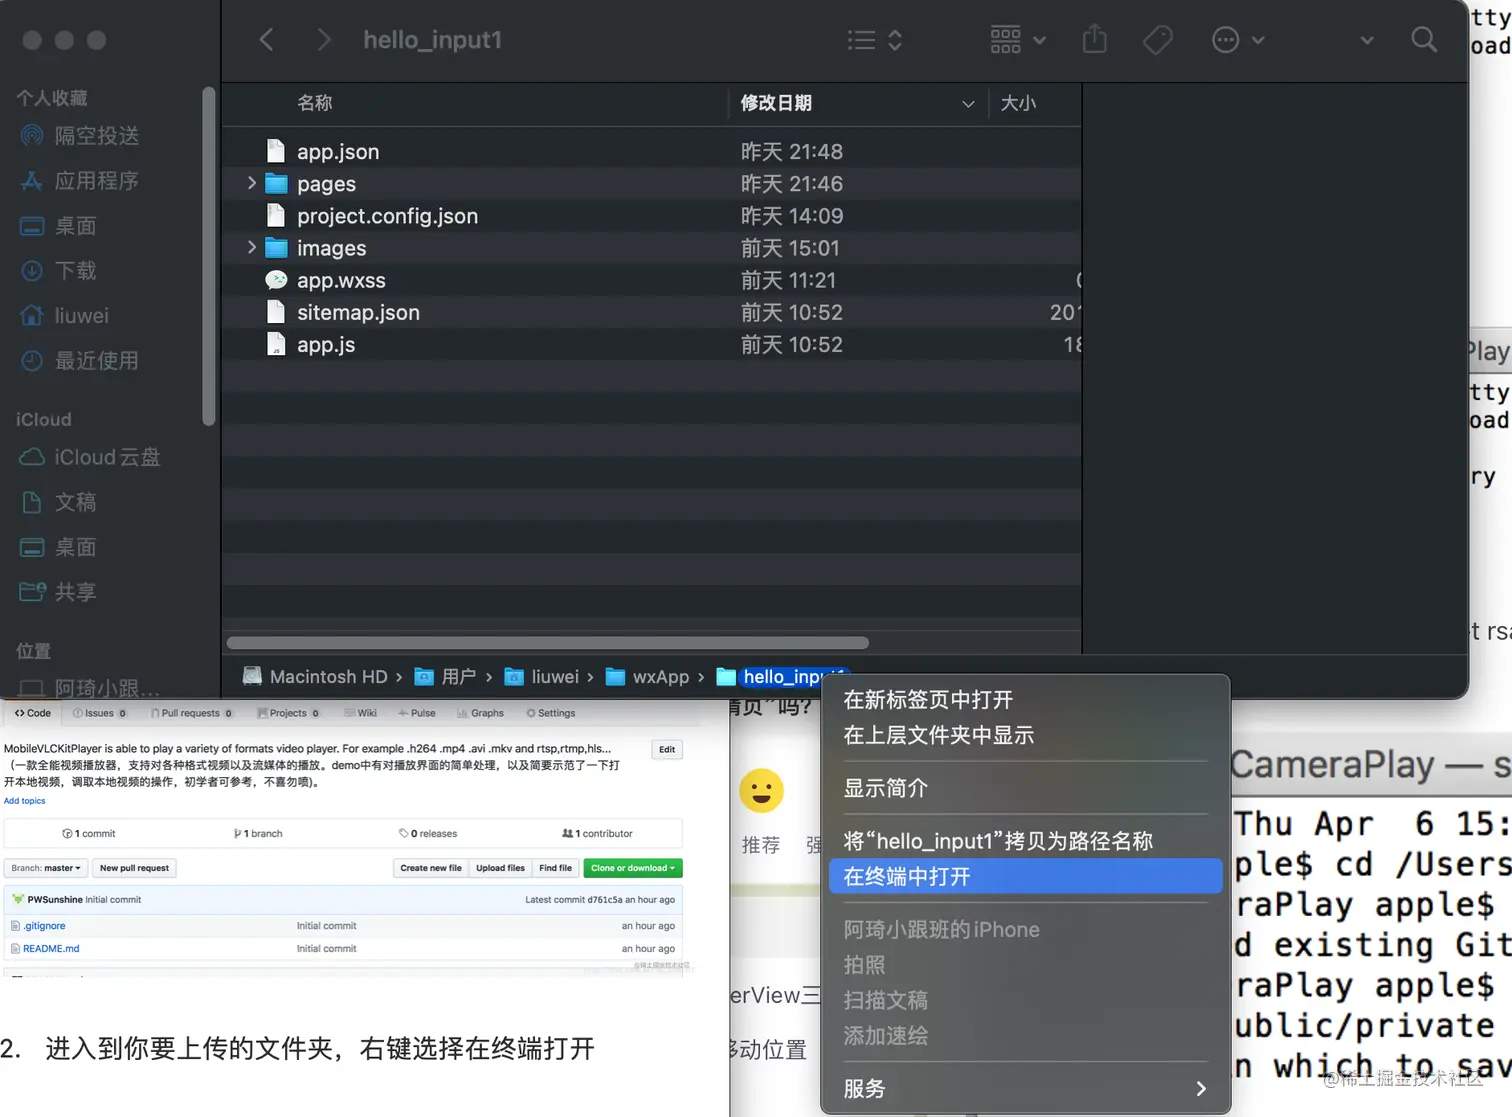Screen dimensions: 1512x1117
Task: Choose 显示简介 from context menu
Action: (1026, 788)
